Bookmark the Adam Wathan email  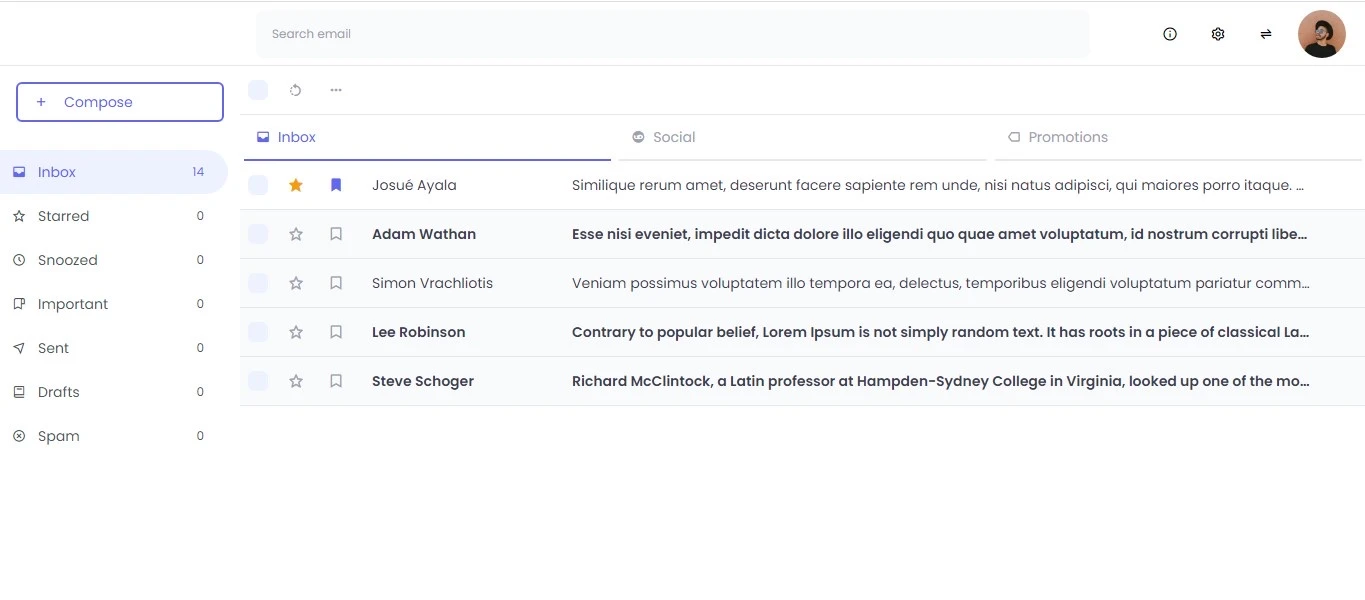click(x=336, y=234)
